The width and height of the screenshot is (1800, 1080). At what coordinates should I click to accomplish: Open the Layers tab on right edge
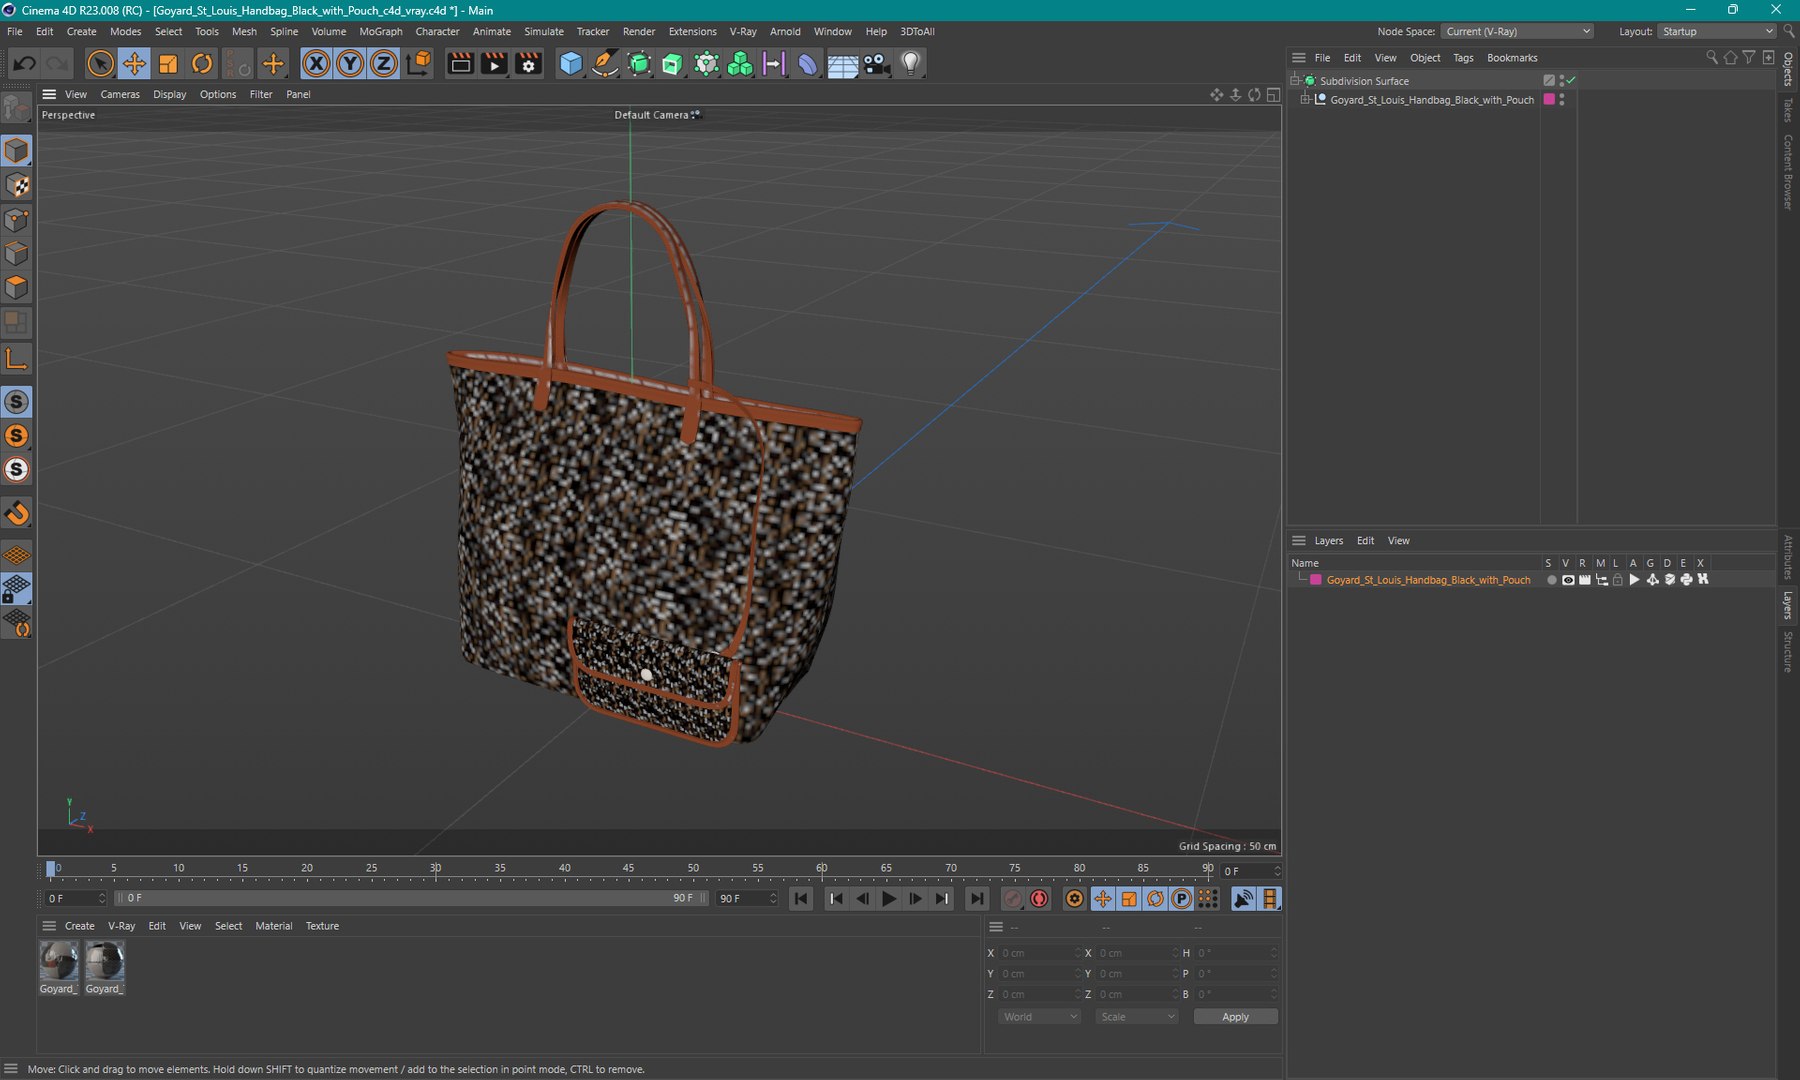pyautogui.click(x=1788, y=605)
